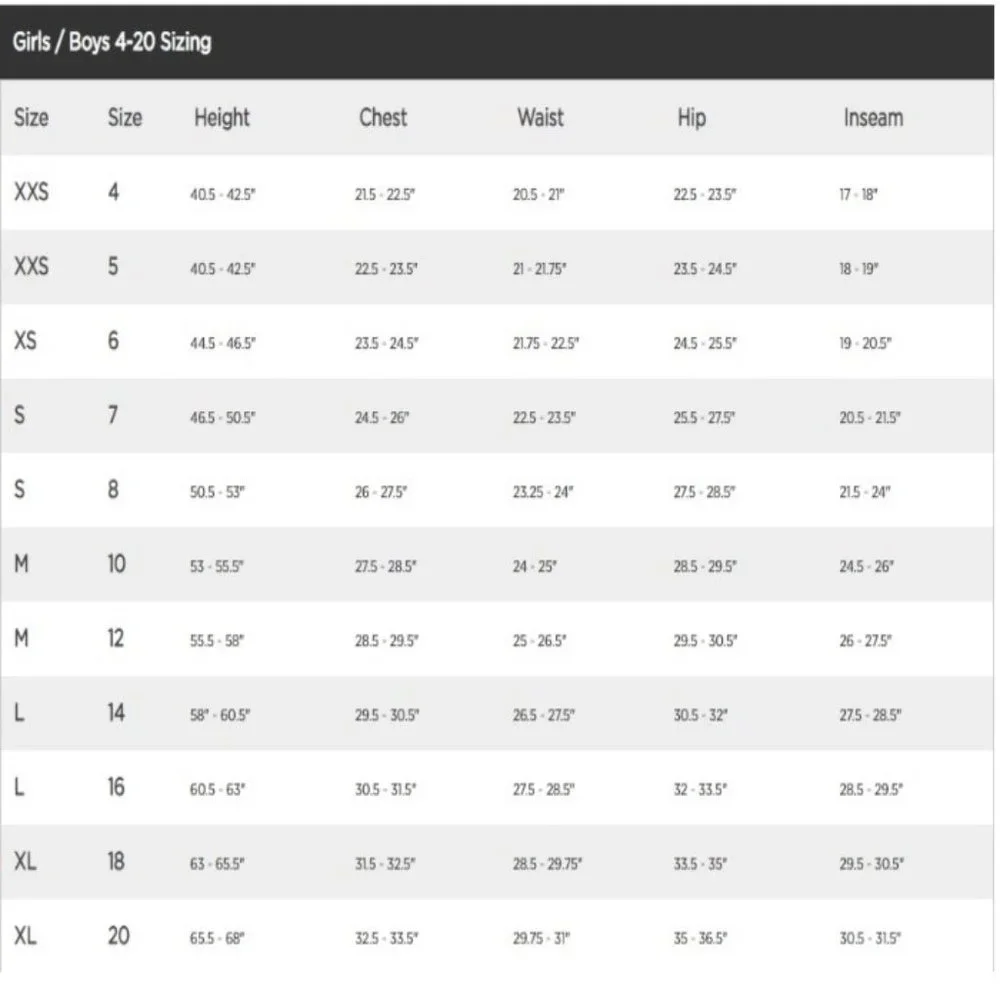1000x1000 pixels.
Task: Click waist value 28.5 - 29.75"
Action: [x=547, y=864]
